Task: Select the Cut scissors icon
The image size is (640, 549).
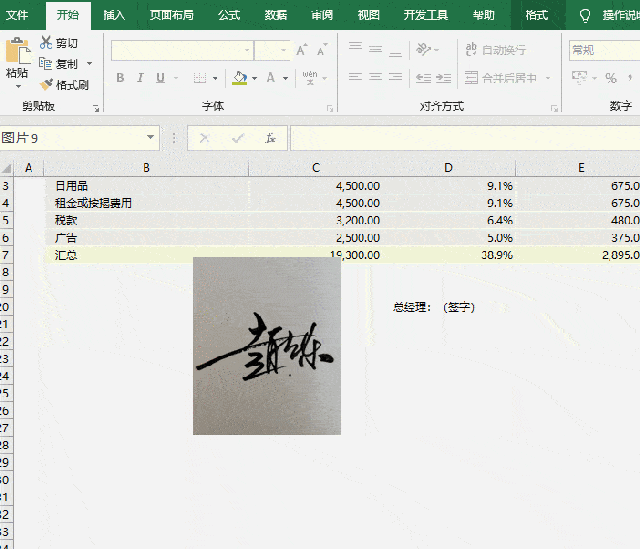Action: 46,42
